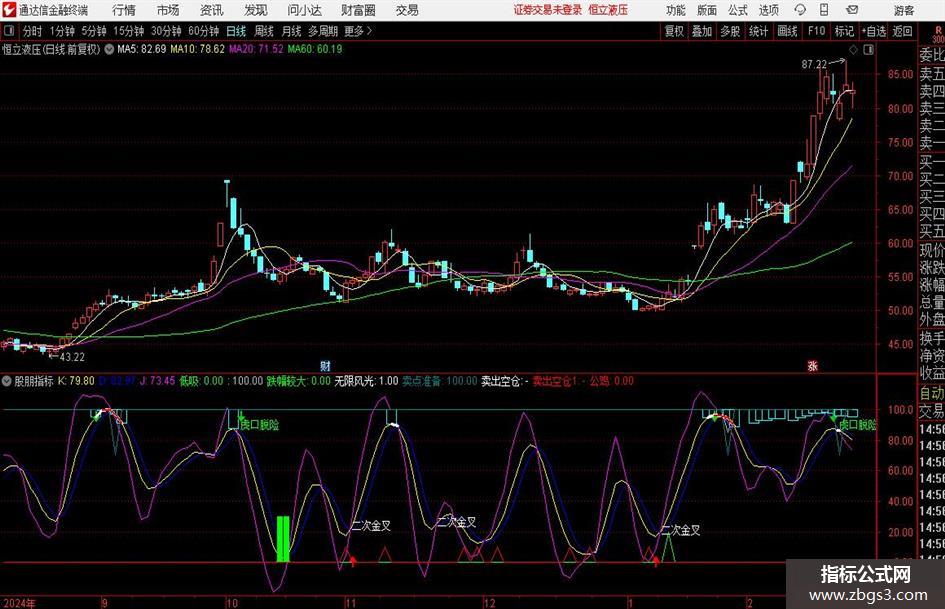Click the 43.22 low price label

pyautogui.click(x=72, y=357)
